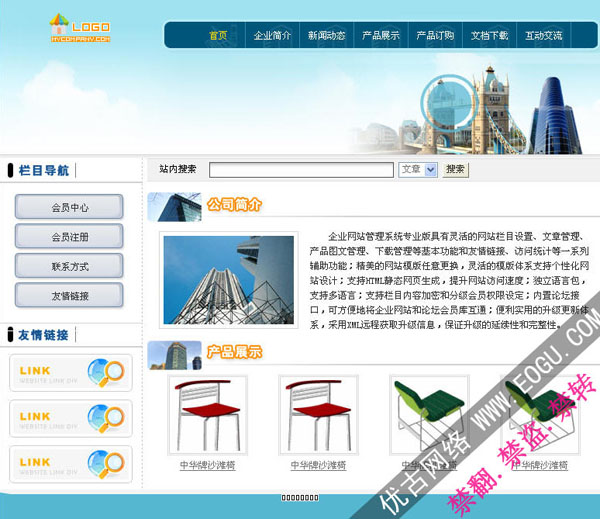The width and height of the screenshot is (600, 519).
Task: Click the building icon beside 公司简介 heading
Action: (173, 206)
